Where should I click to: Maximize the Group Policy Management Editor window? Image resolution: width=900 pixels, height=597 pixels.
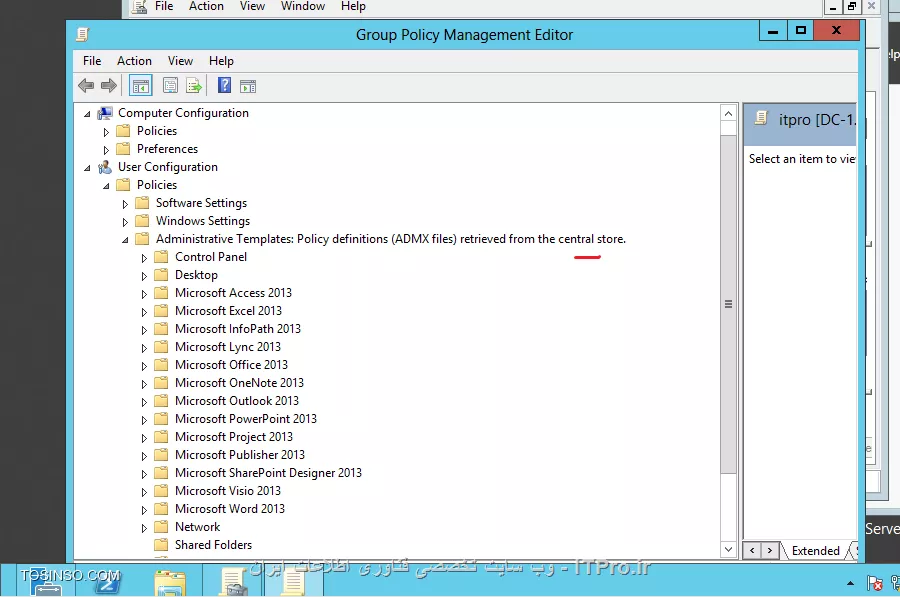point(801,30)
